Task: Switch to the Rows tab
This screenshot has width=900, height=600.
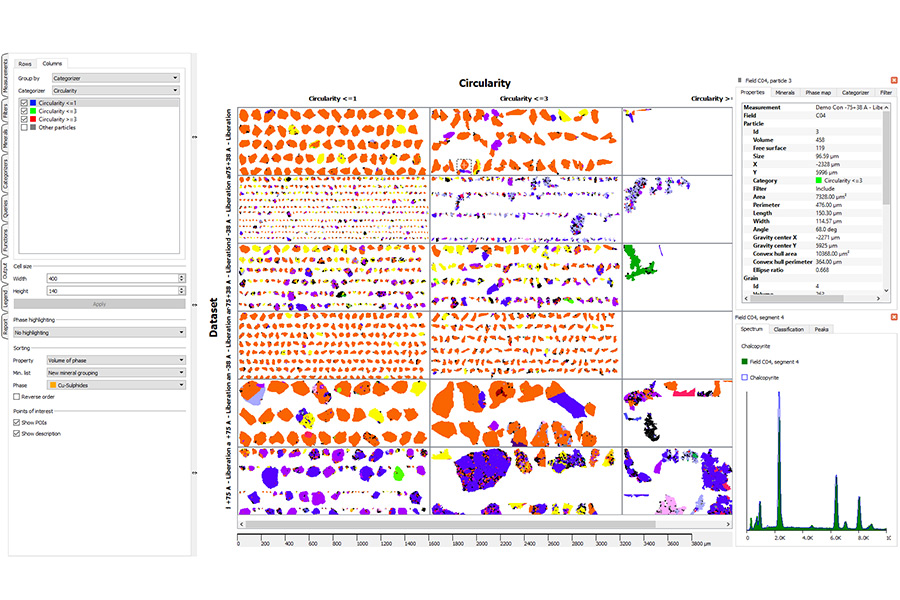Action: point(26,63)
